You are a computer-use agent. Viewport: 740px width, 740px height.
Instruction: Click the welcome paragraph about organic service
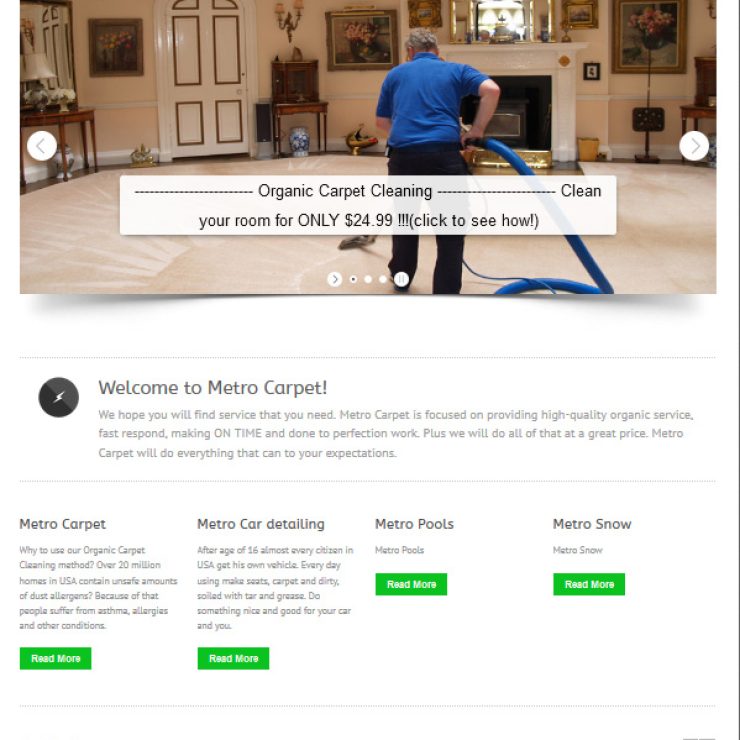(x=396, y=434)
